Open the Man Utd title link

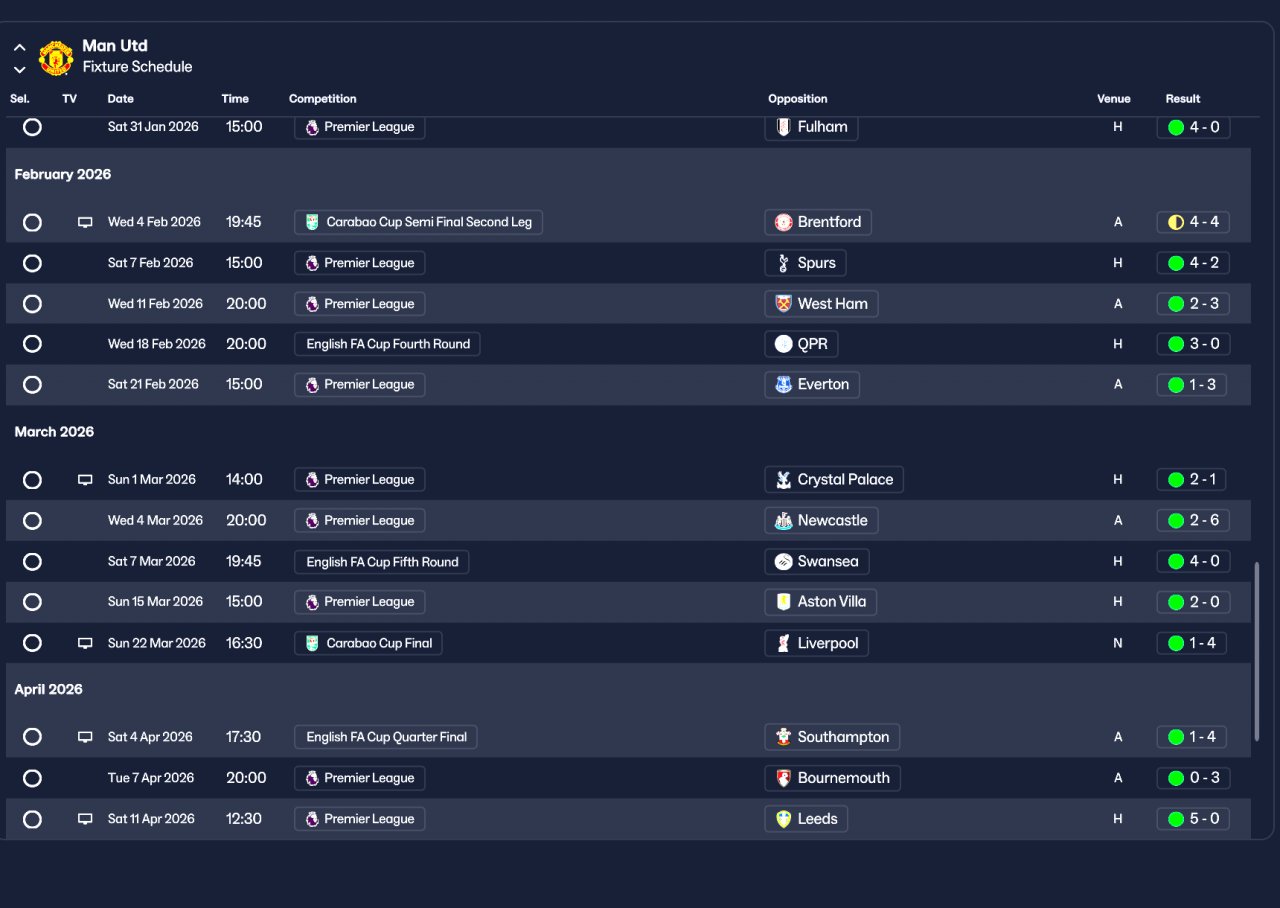[x=115, y=46]
